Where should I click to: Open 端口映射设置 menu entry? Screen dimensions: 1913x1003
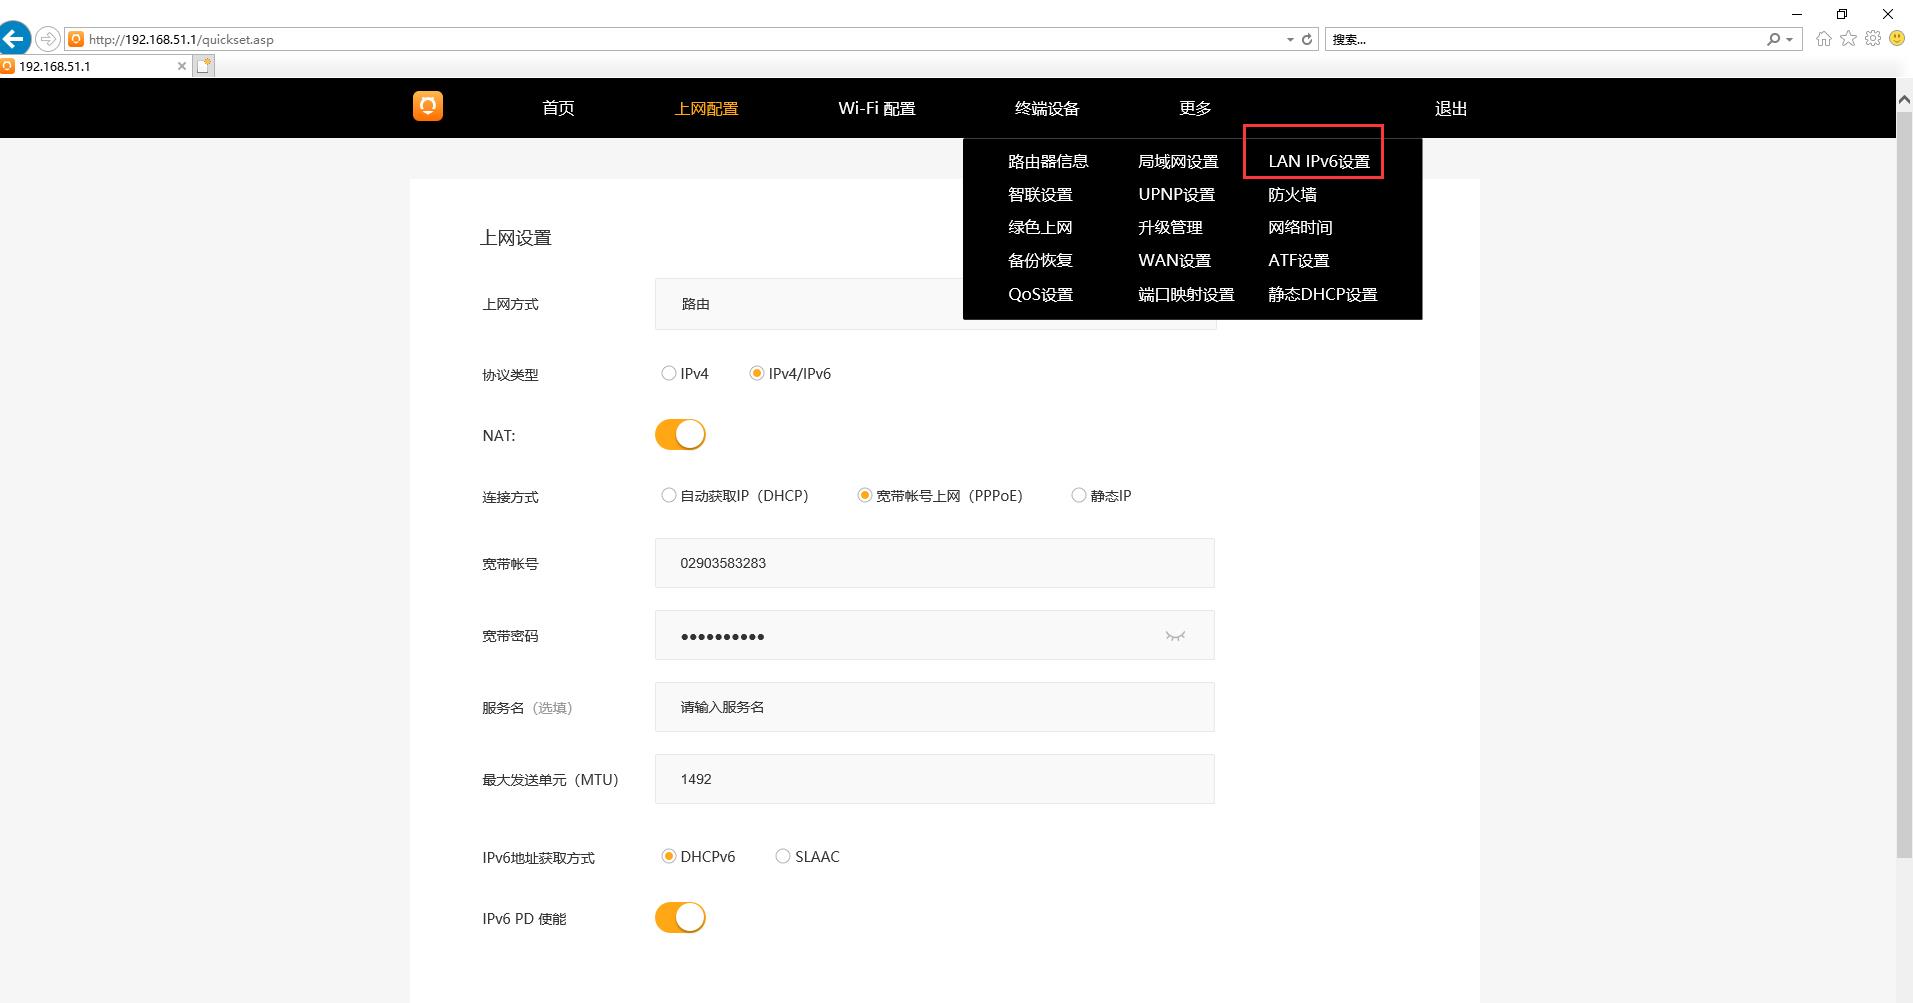coord(1186,294)
